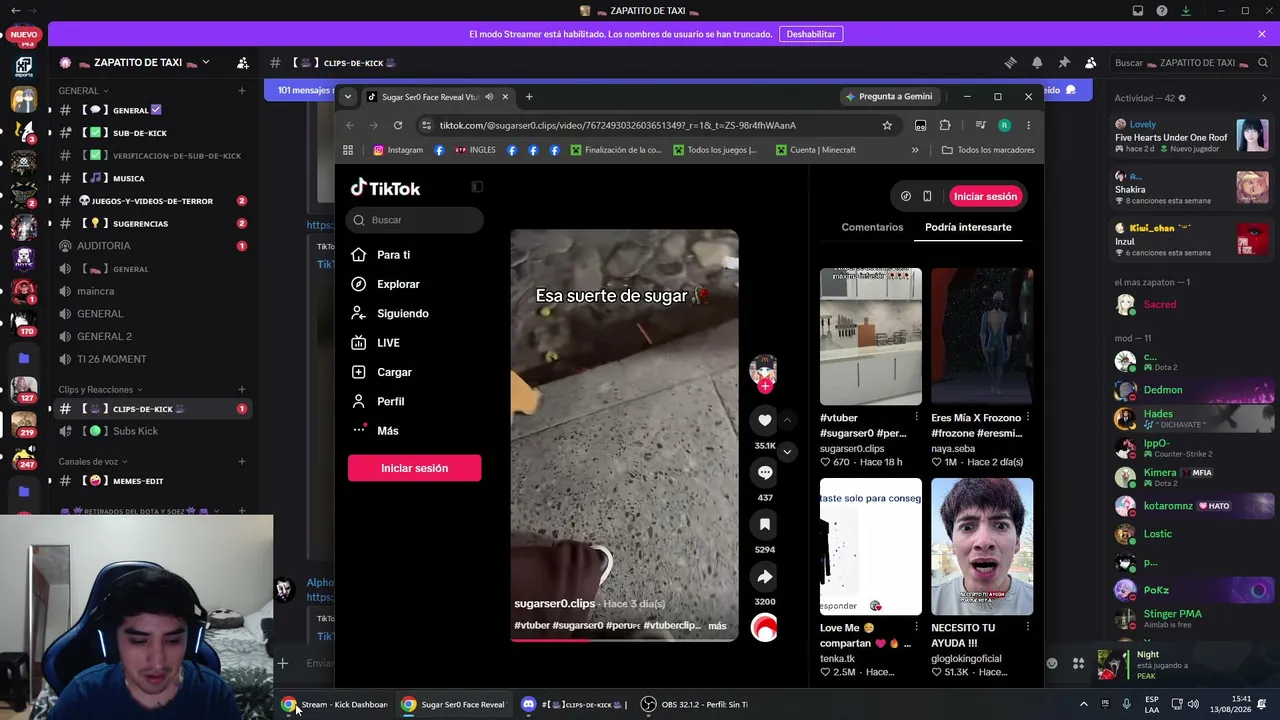Click the red Iniciar sesión sidebar button
This screenshot has height=720, width=1280.
pos(414,468)
